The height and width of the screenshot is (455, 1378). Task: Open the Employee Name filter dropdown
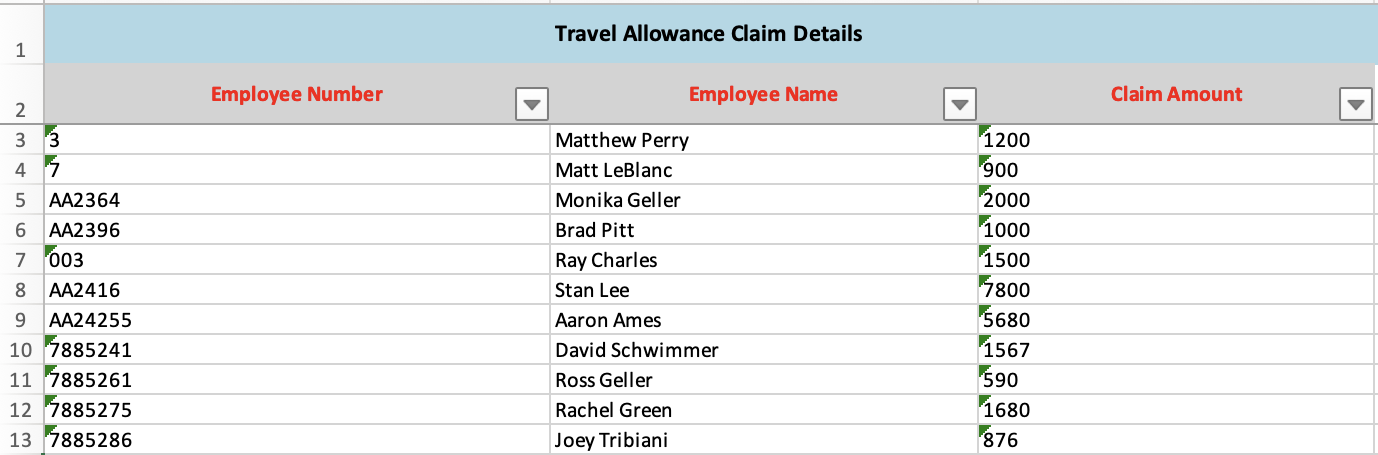tap(960, 104)
